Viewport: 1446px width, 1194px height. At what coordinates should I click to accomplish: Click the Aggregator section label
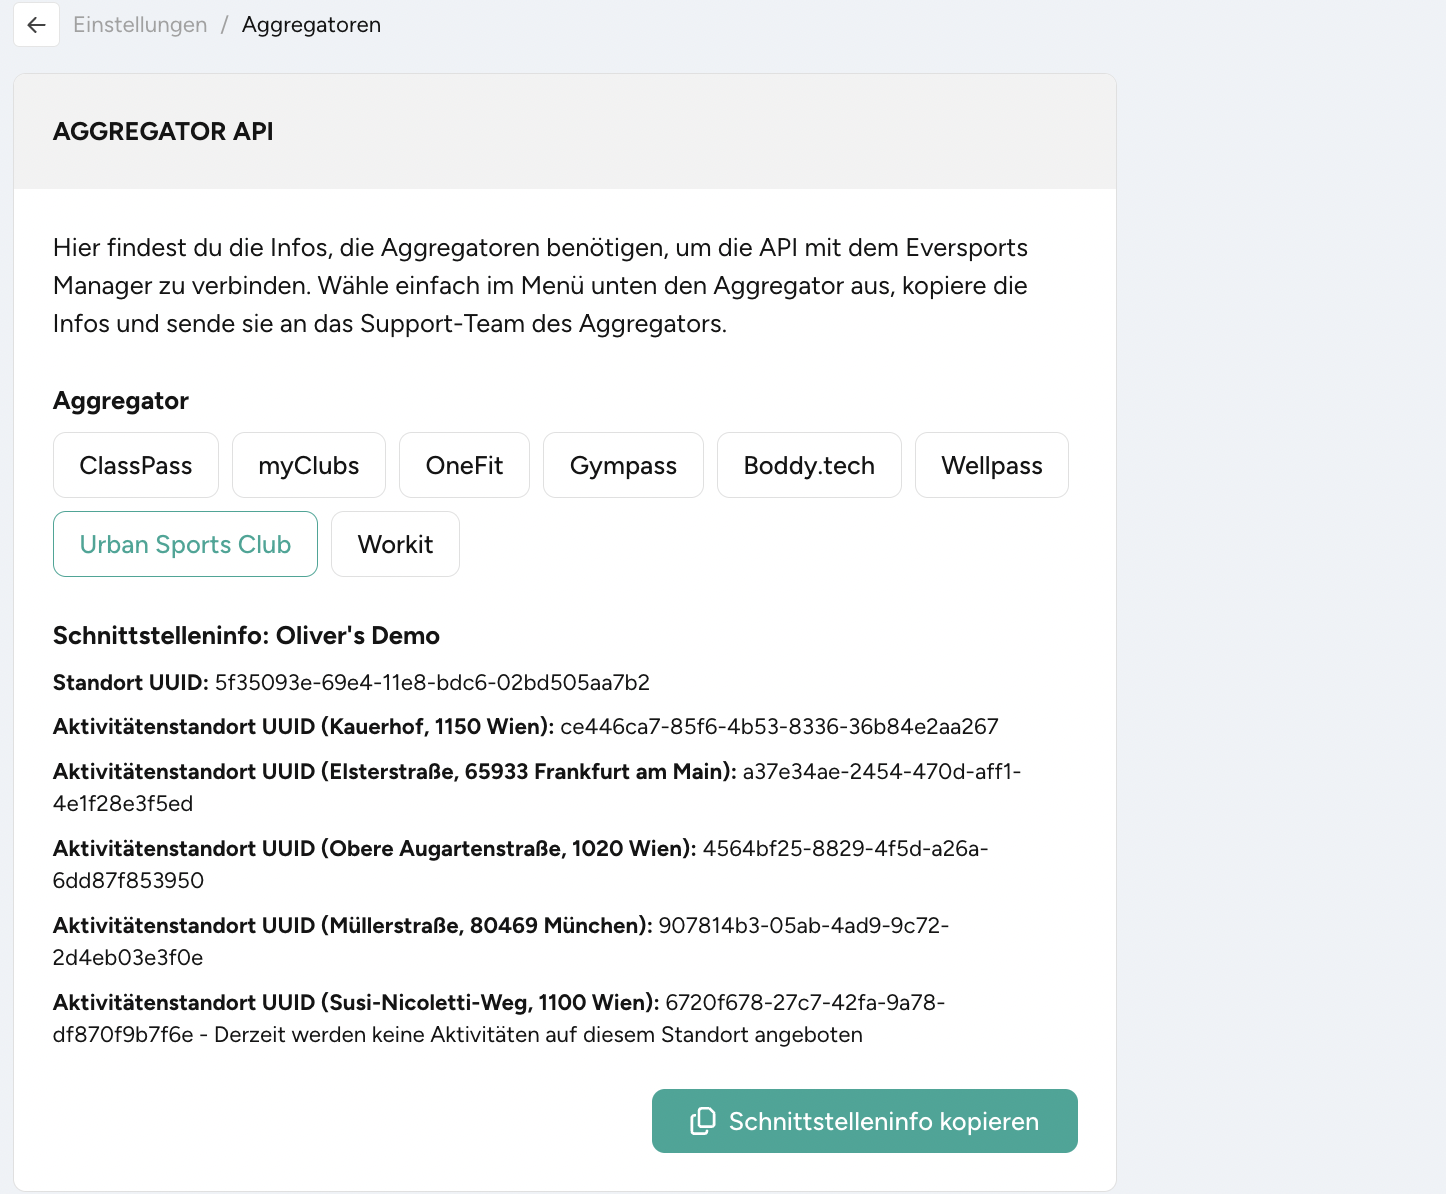121,400
